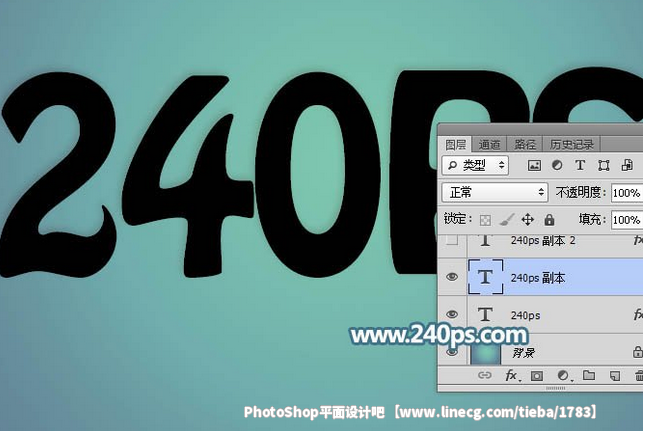Lock transparent pixels checkerboard icon

coord(485,220)
